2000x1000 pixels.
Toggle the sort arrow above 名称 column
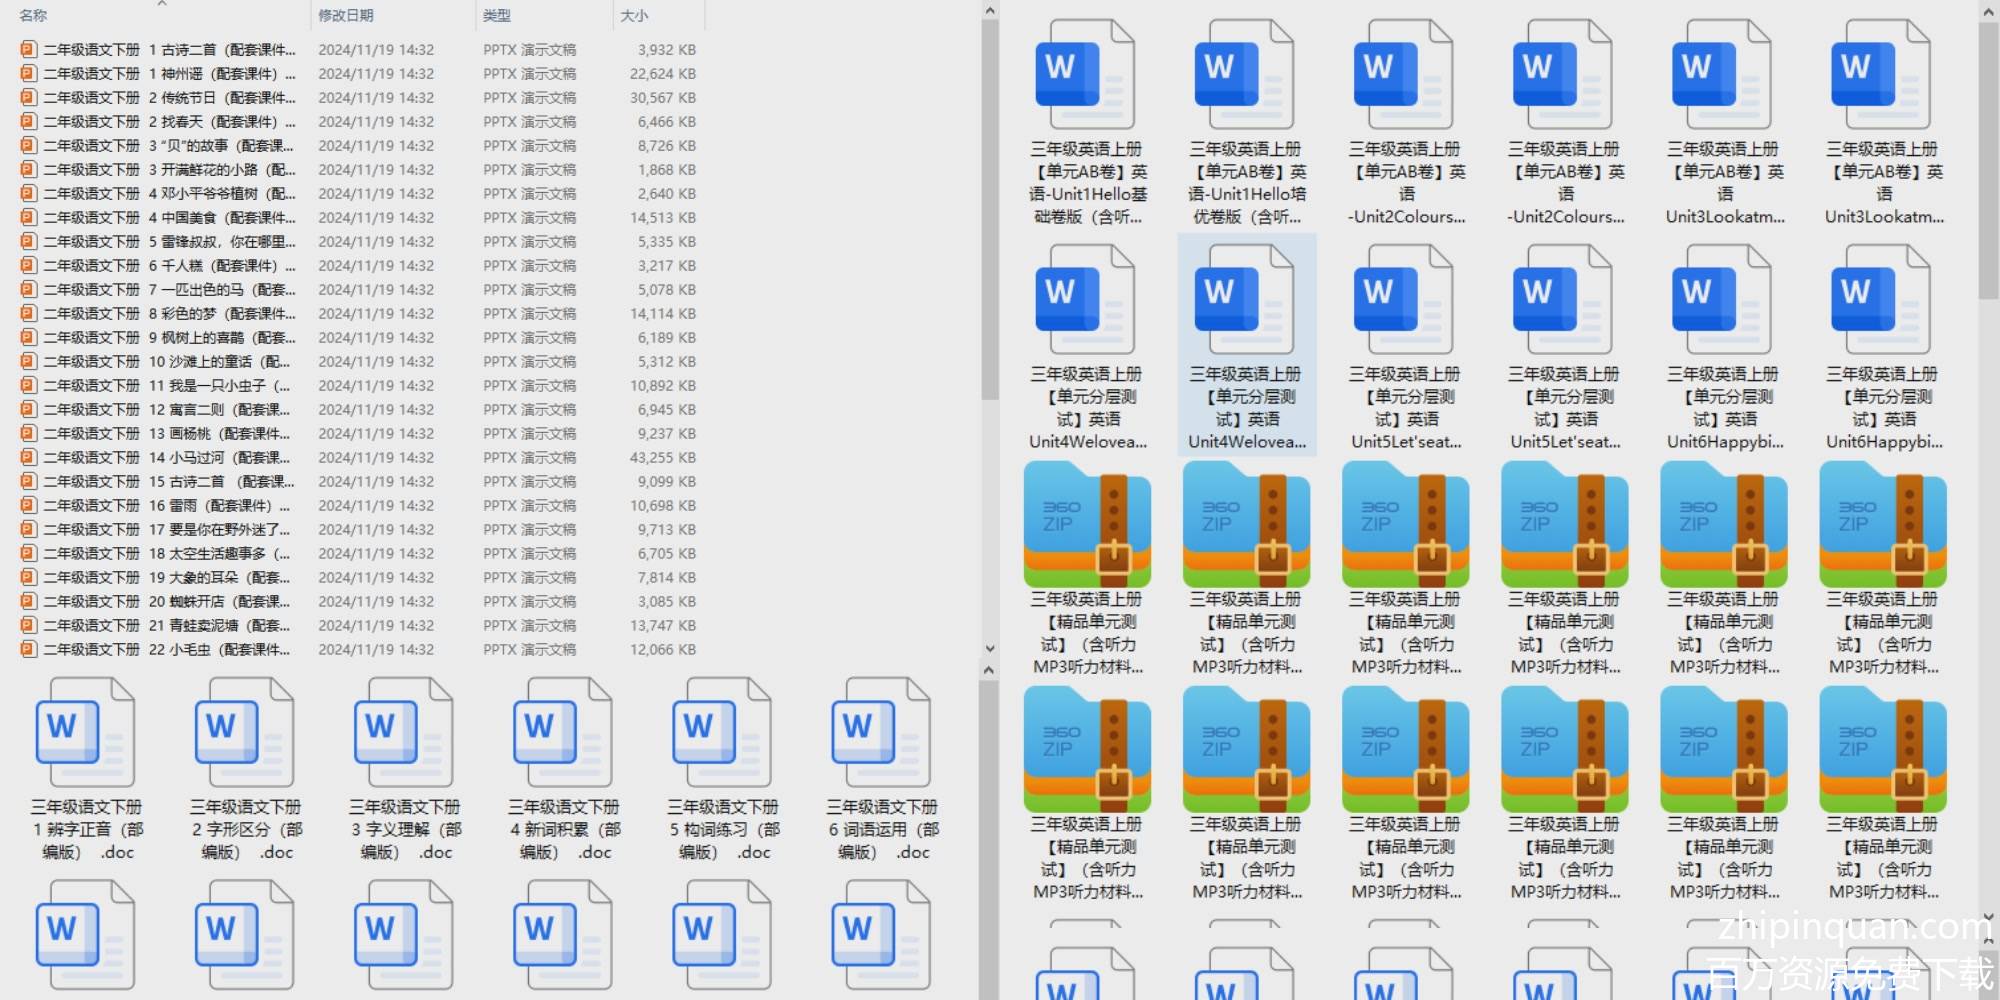[x=162, y=4]
